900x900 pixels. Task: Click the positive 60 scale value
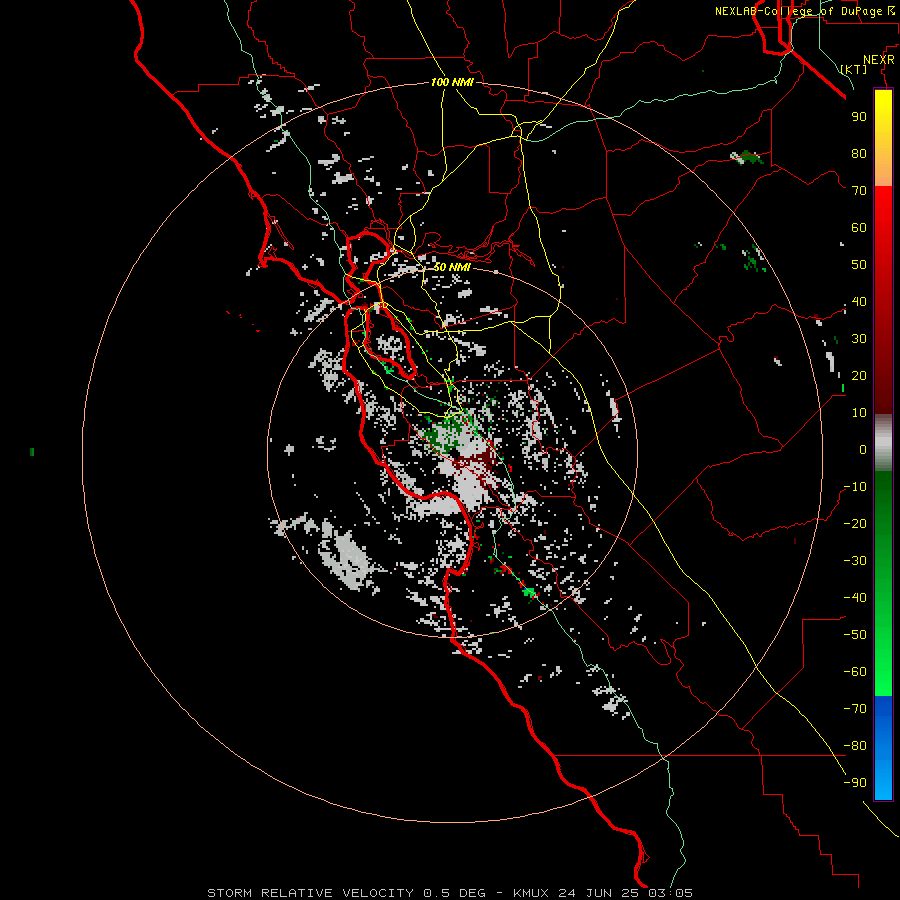pos(859,227)
